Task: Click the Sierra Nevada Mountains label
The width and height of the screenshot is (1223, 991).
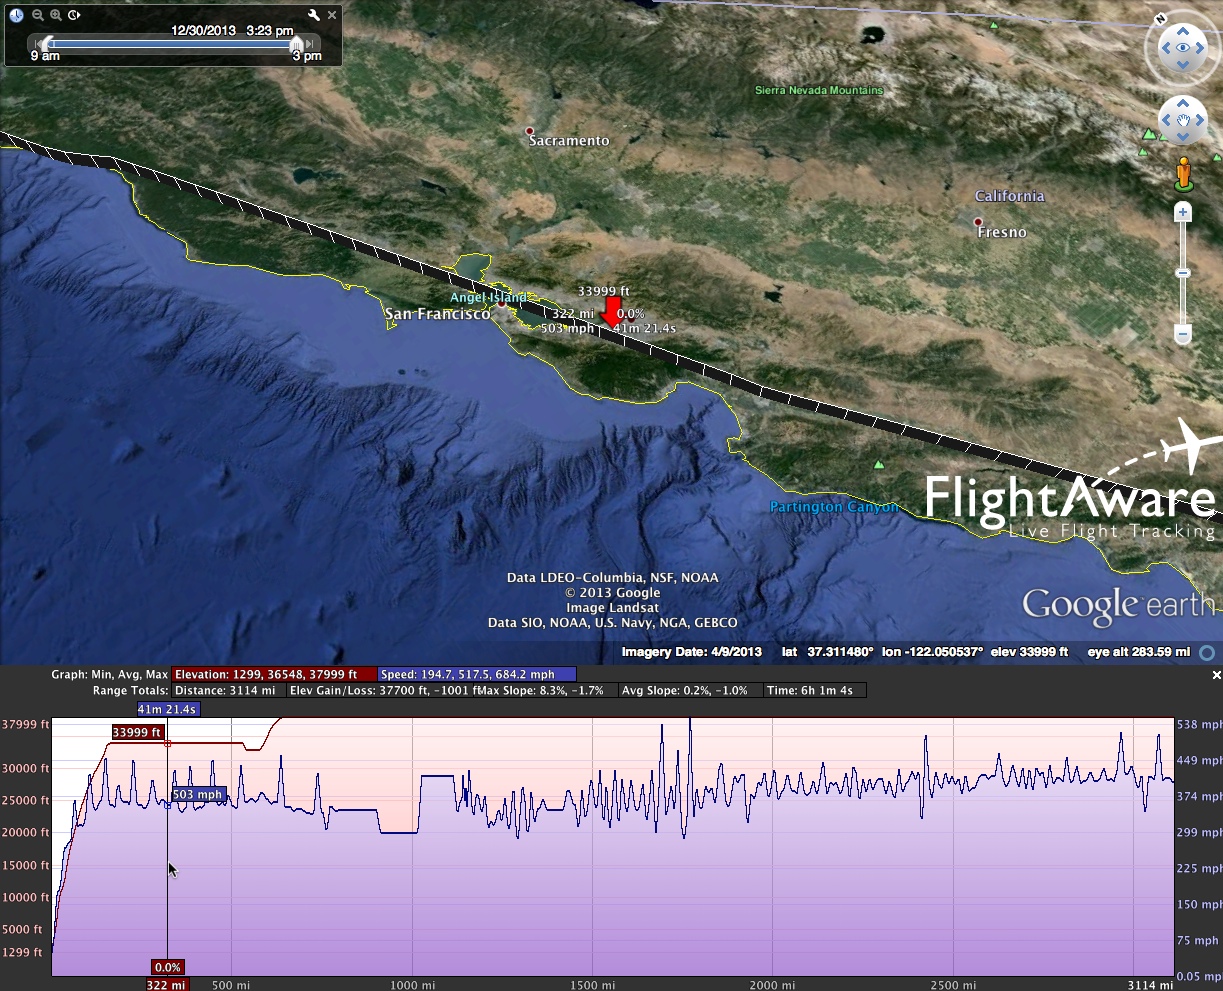Action: 819,90
